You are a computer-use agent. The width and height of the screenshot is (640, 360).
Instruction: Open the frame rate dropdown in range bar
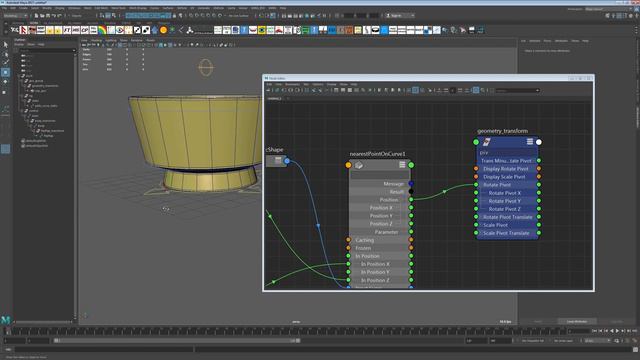[597, 340]
